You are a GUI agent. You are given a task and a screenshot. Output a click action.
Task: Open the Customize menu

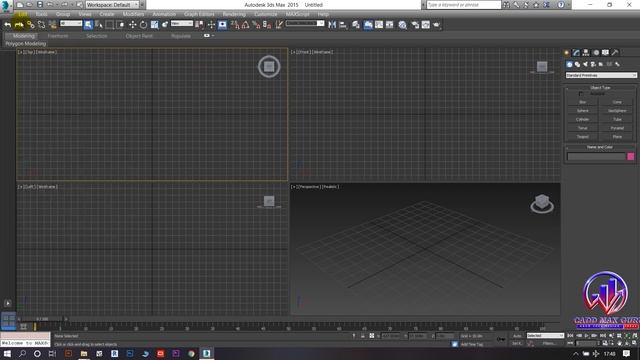click(x=266, y=14)
